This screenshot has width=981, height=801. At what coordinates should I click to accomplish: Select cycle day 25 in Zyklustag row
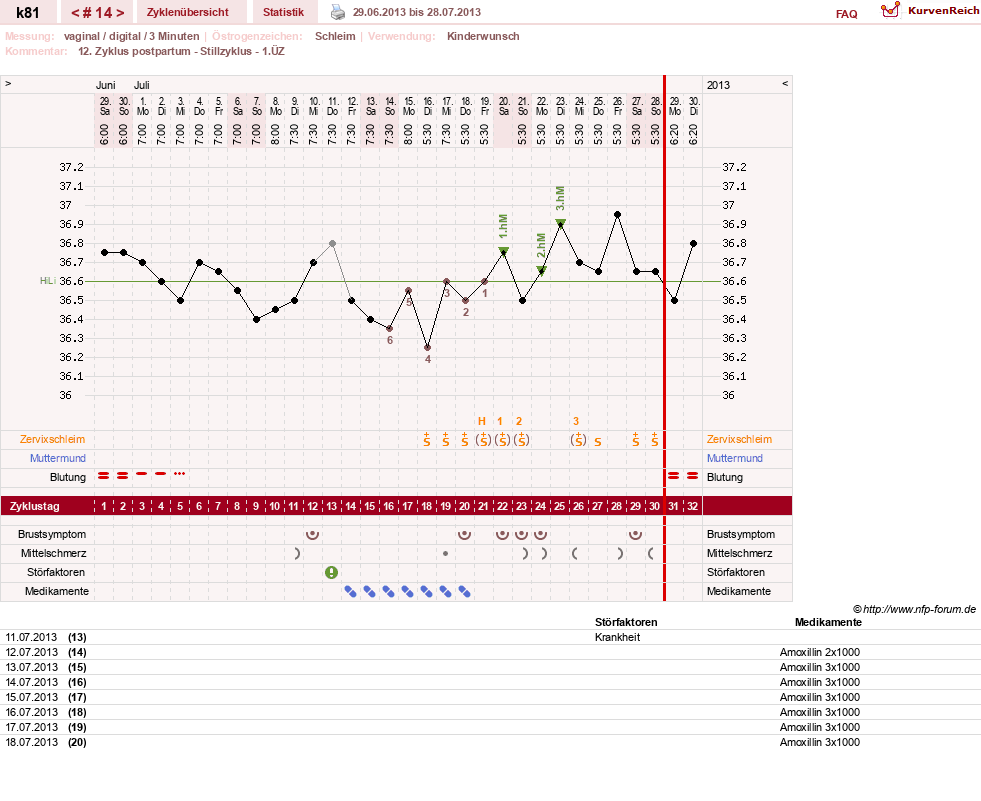pos(560,506)
